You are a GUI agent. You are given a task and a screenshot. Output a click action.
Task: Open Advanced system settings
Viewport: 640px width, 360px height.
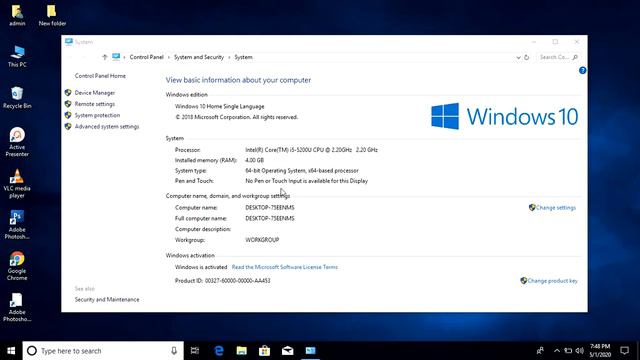(x=107, y=127)
